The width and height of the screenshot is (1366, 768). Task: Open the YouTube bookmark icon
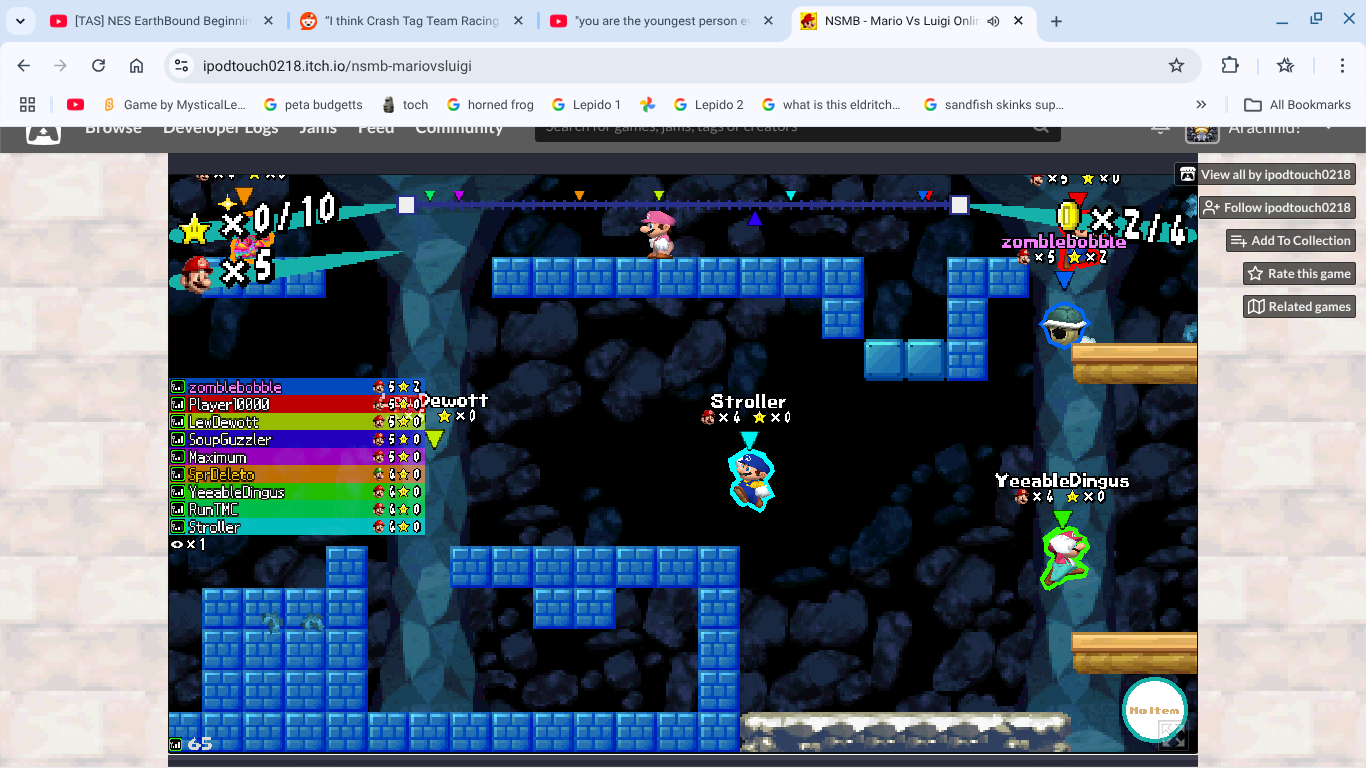coord(75,104)
